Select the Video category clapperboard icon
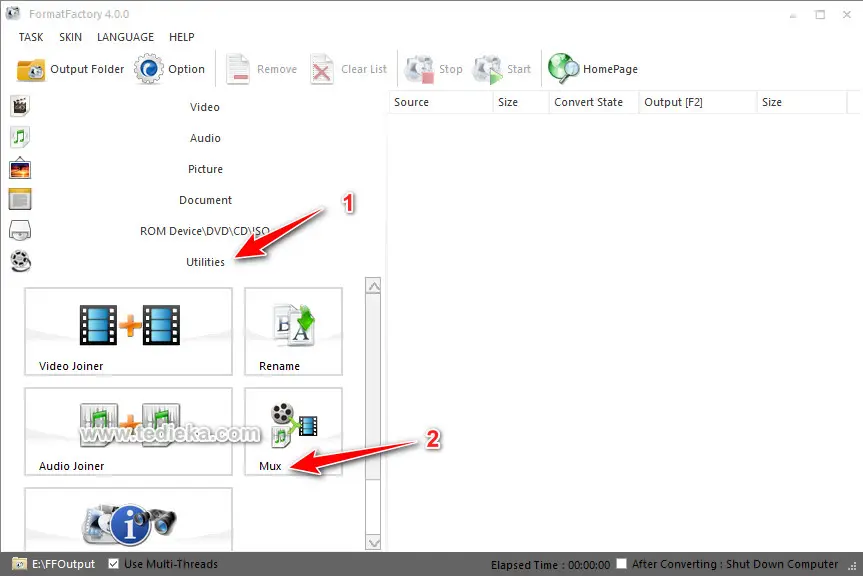The height and width of the screenshot is (576, 863). [x=20, y=106]
